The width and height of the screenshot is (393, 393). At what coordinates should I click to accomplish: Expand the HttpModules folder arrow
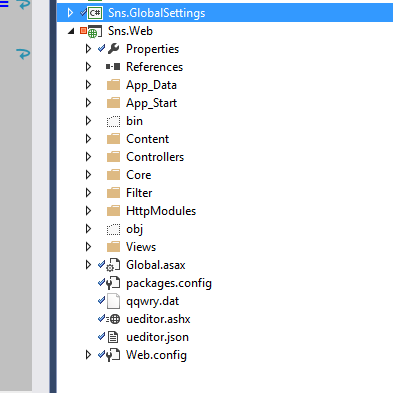pyautogui.click(x=88, y=211)
